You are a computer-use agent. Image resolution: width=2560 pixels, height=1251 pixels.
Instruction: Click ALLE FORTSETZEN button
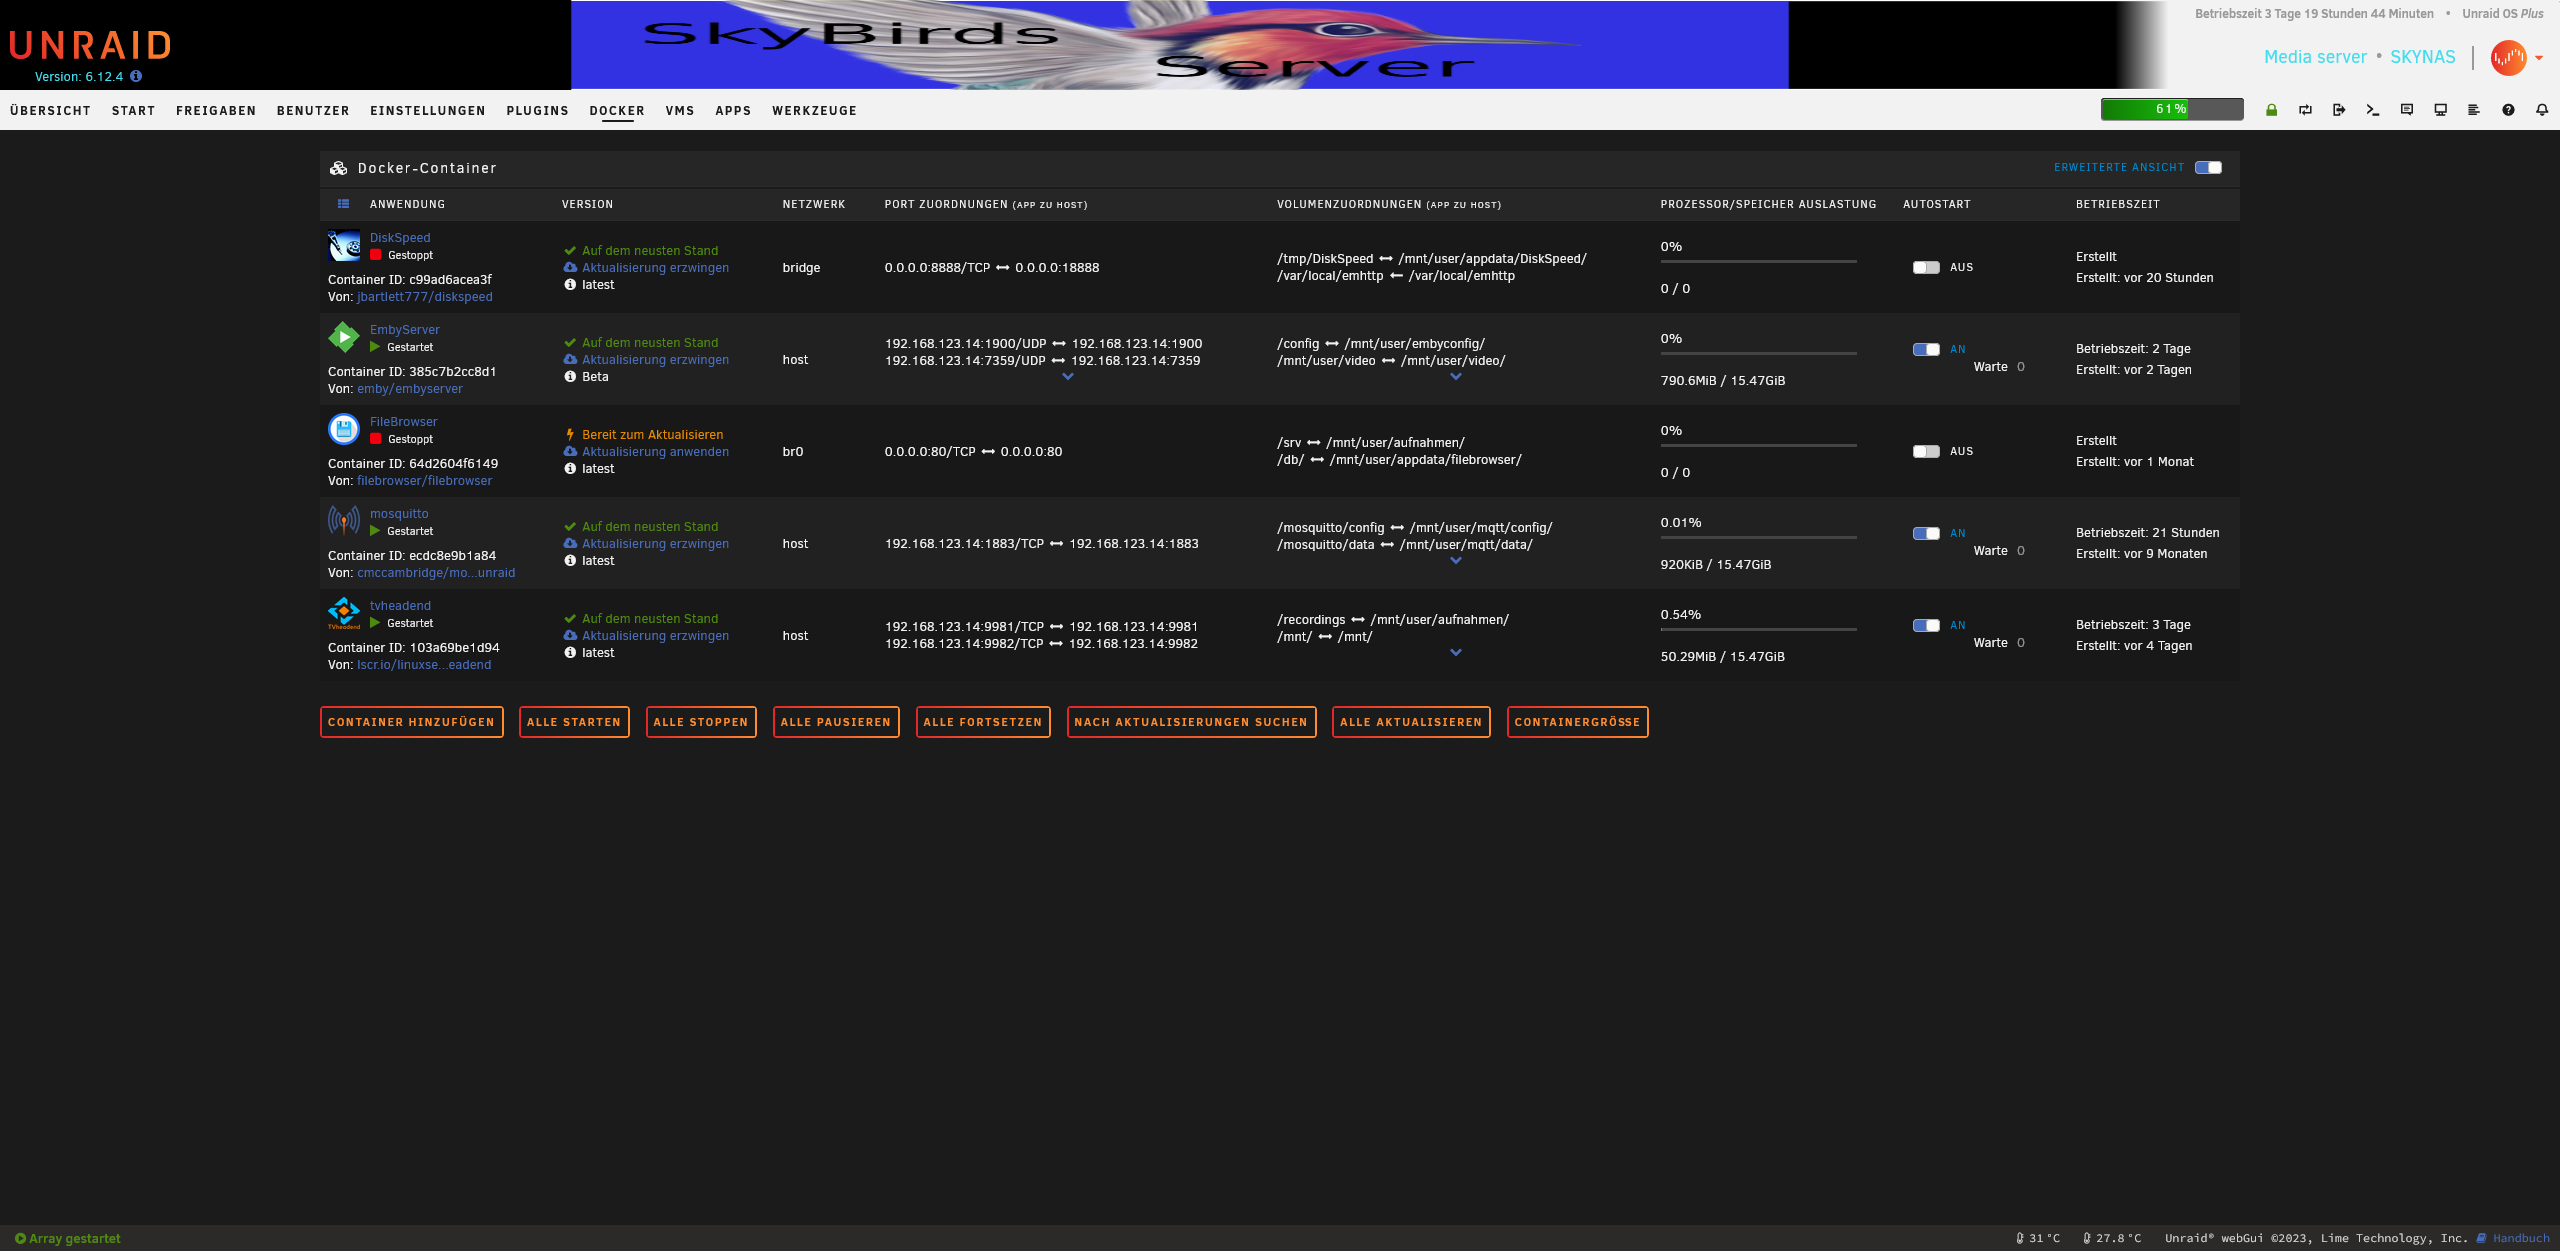coord(983,722)
